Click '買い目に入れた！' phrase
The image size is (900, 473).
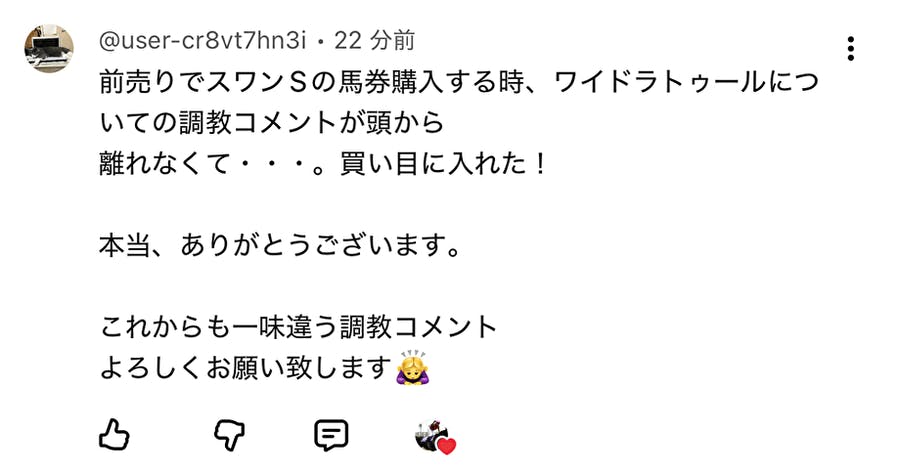(444, 164)
